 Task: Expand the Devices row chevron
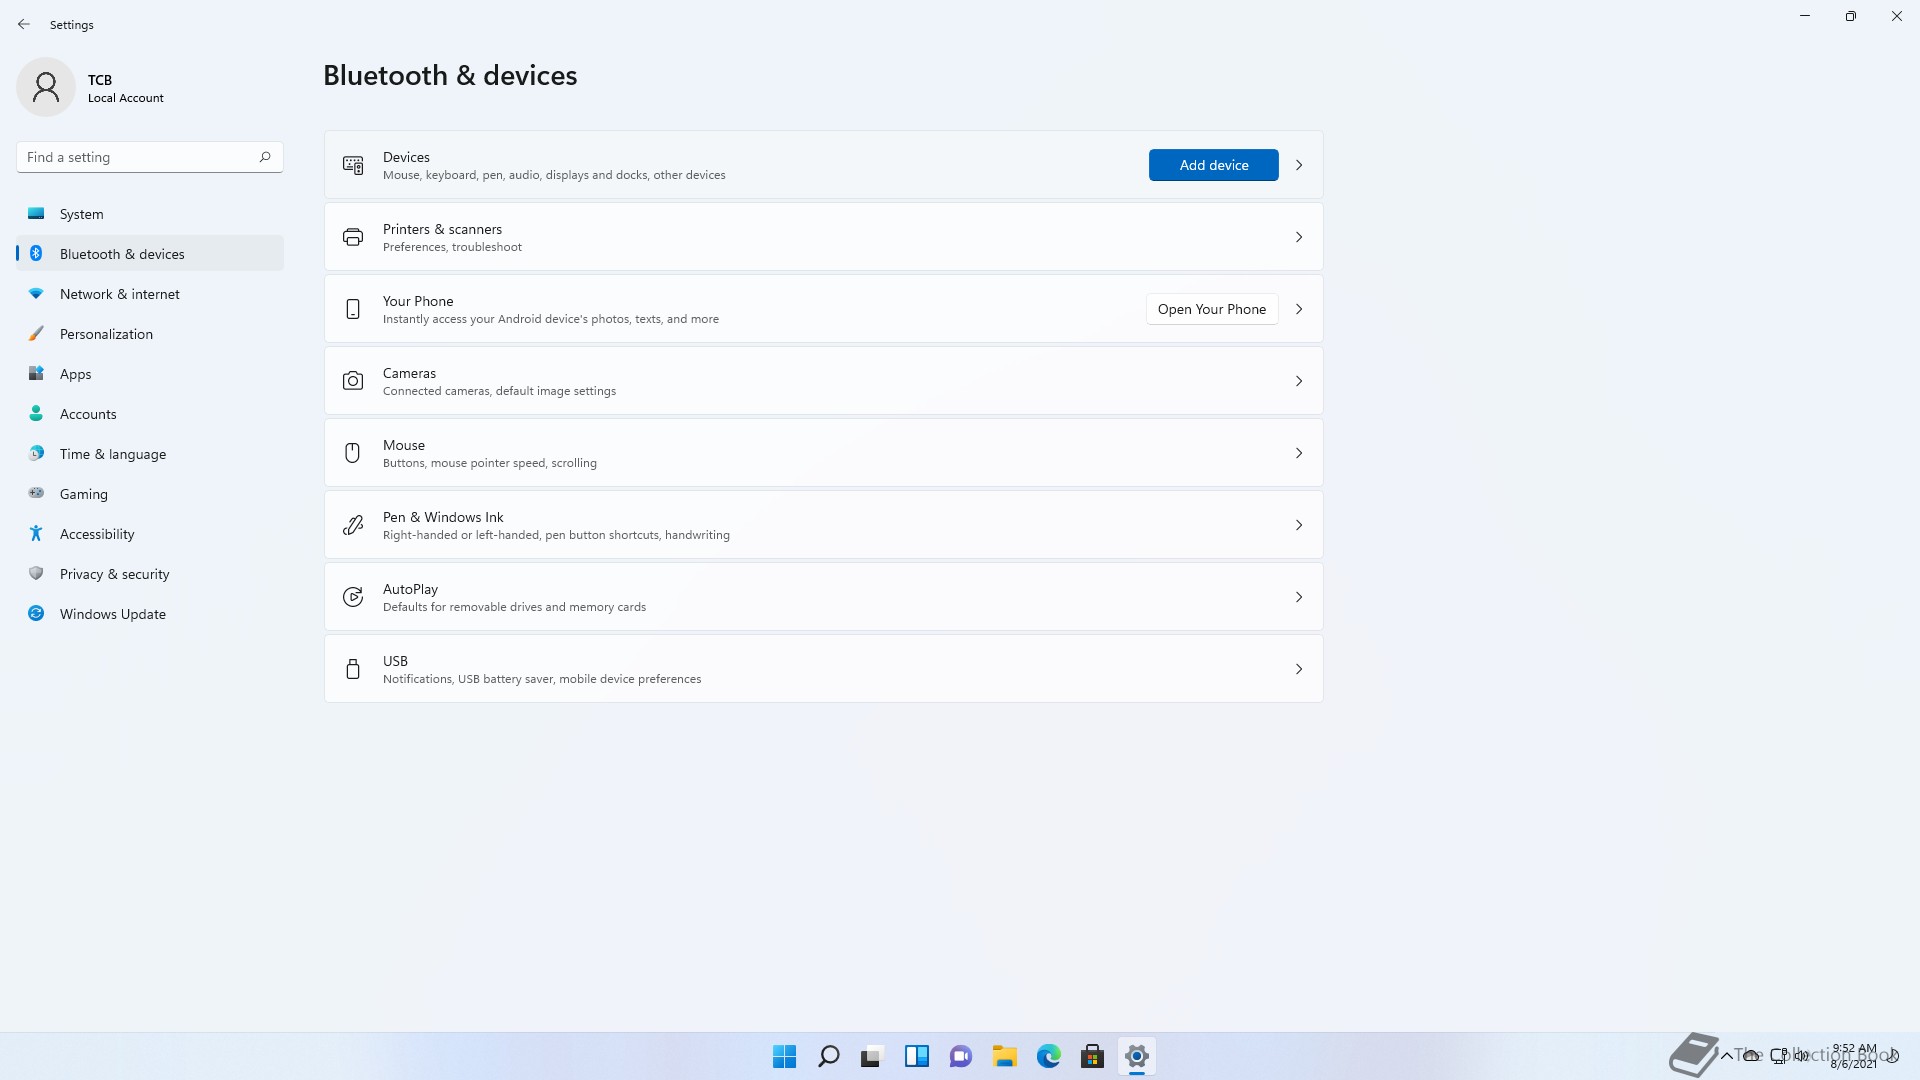click(x=1299, y=165)
